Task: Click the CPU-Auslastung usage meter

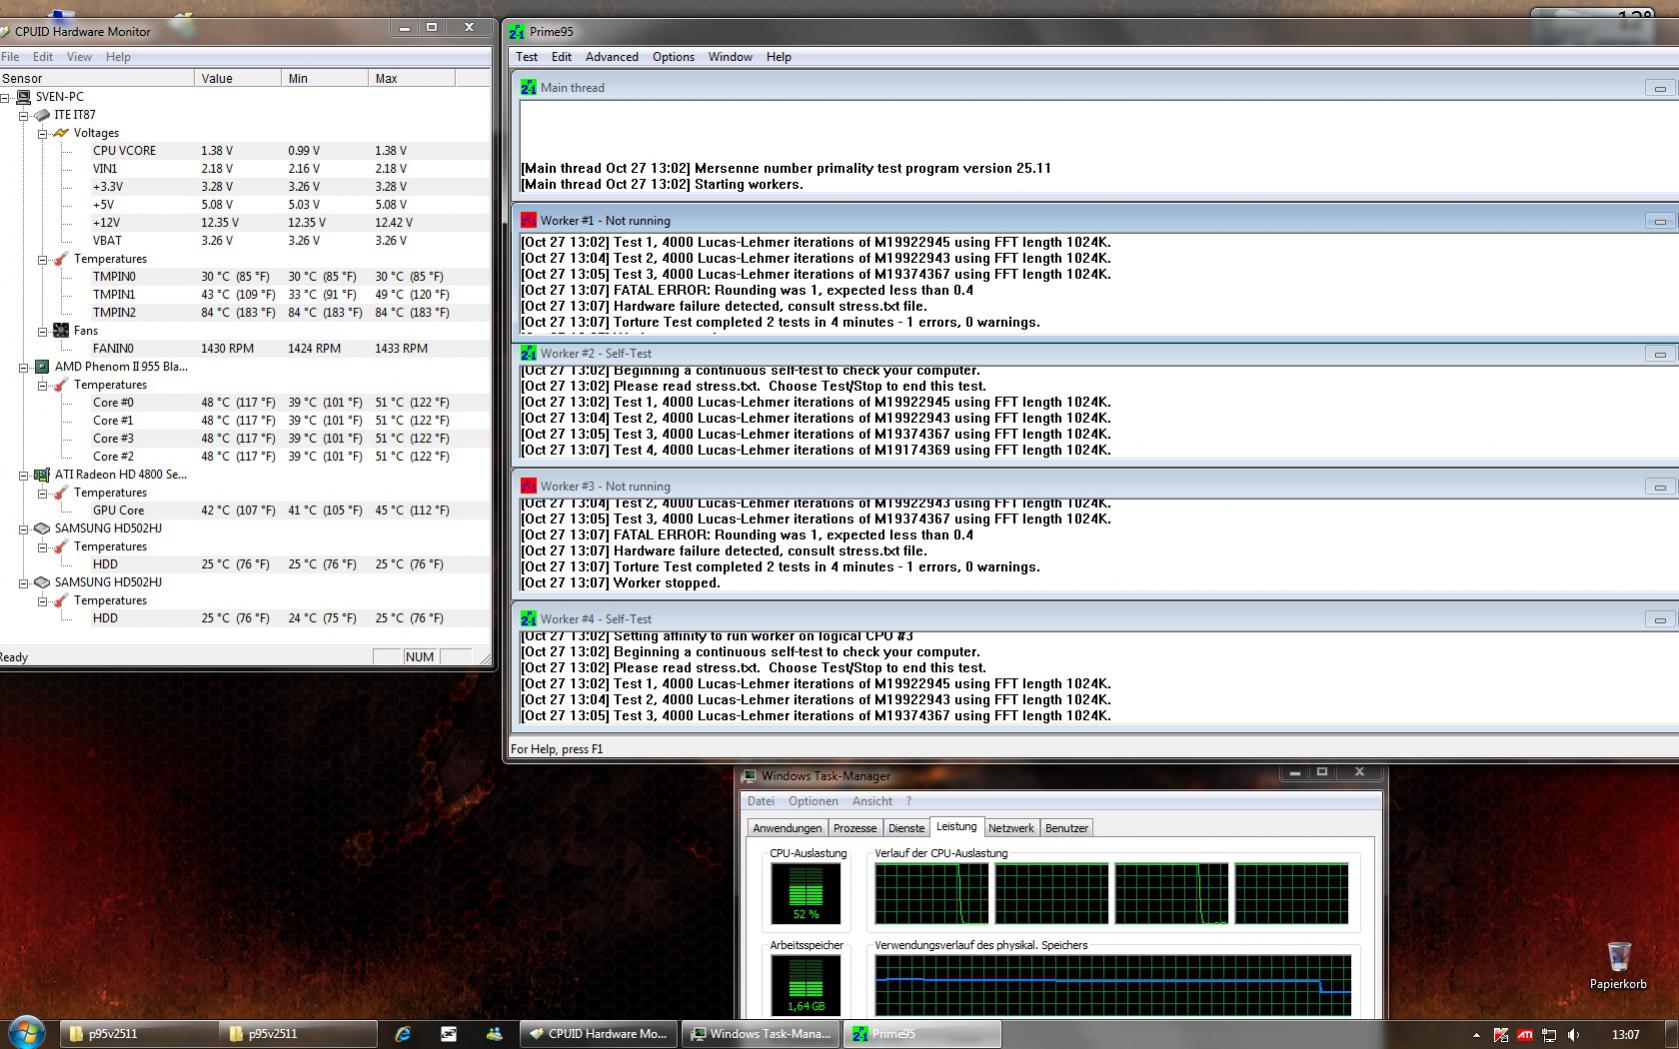Action: [806, 894]
